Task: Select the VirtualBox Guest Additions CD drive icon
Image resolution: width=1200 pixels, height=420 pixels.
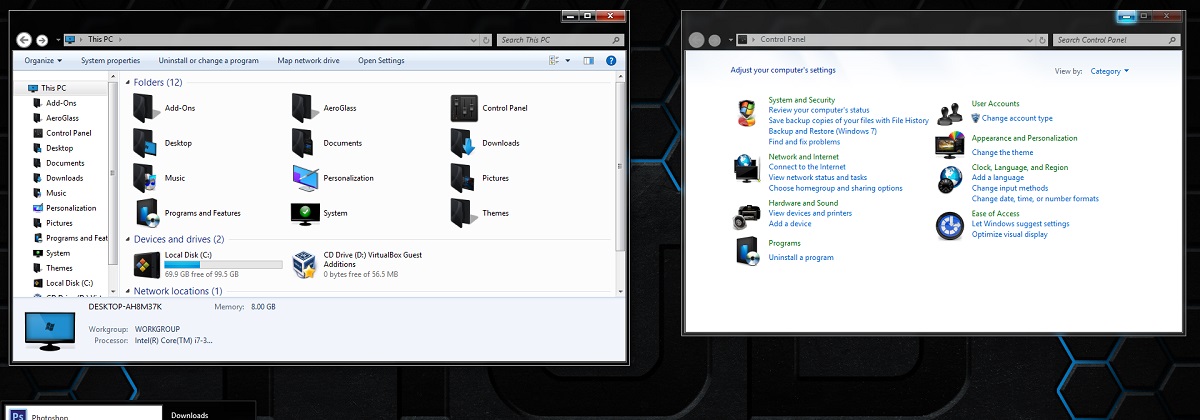Action: pos(305,264)
